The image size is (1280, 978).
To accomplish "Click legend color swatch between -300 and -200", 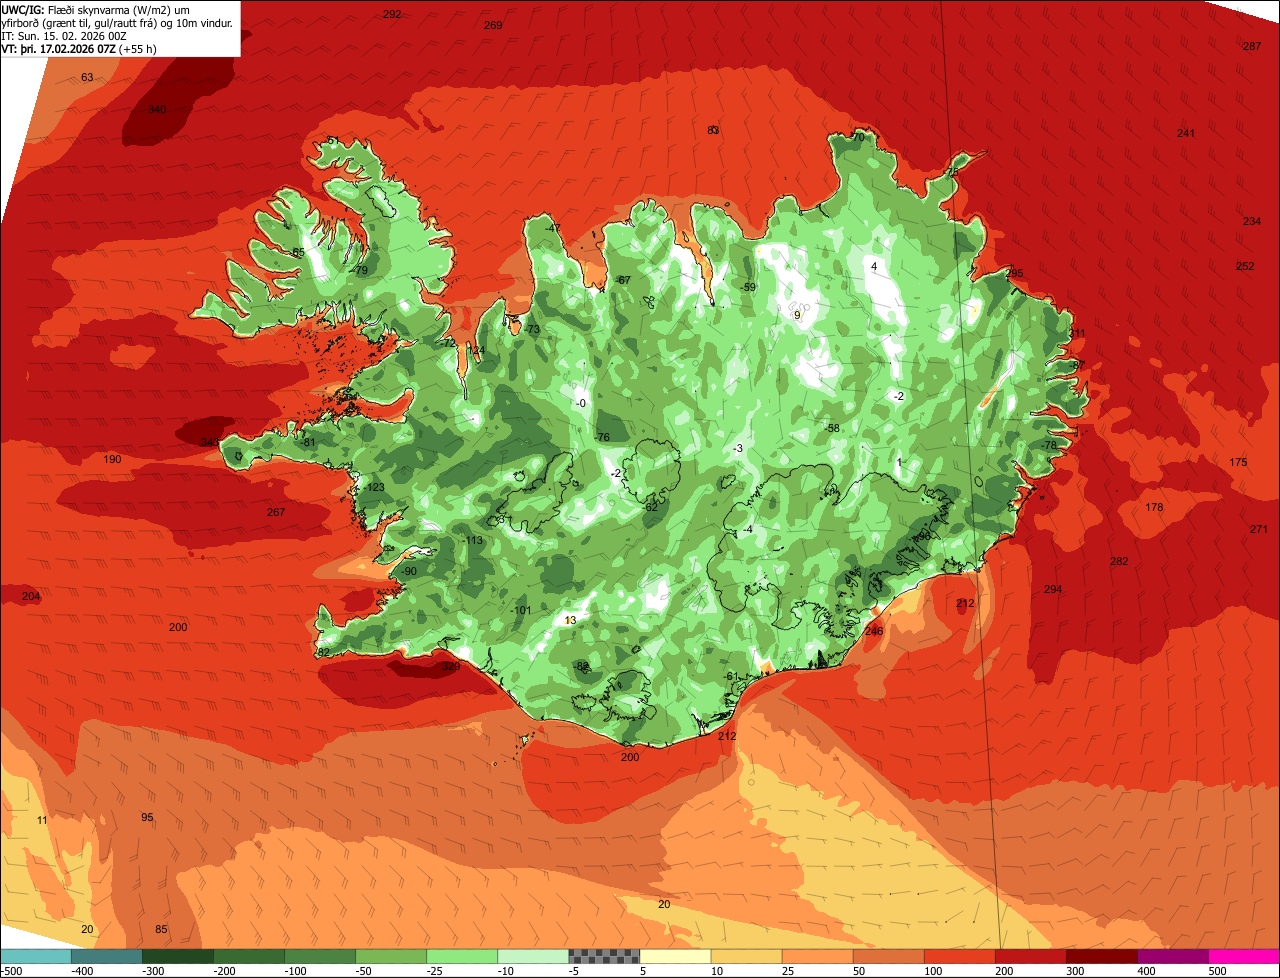I will 178,956.
